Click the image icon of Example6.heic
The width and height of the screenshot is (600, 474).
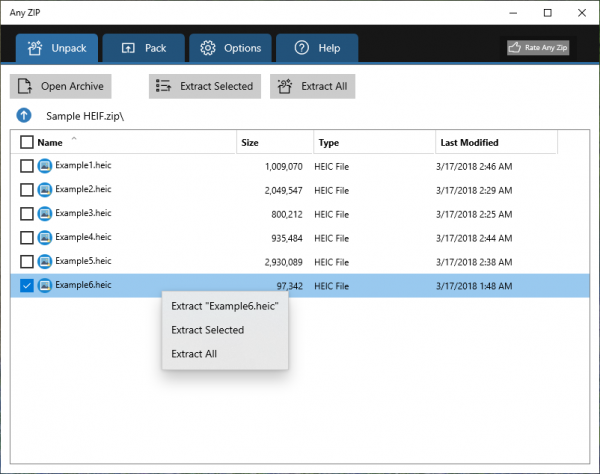coord(45,285)
